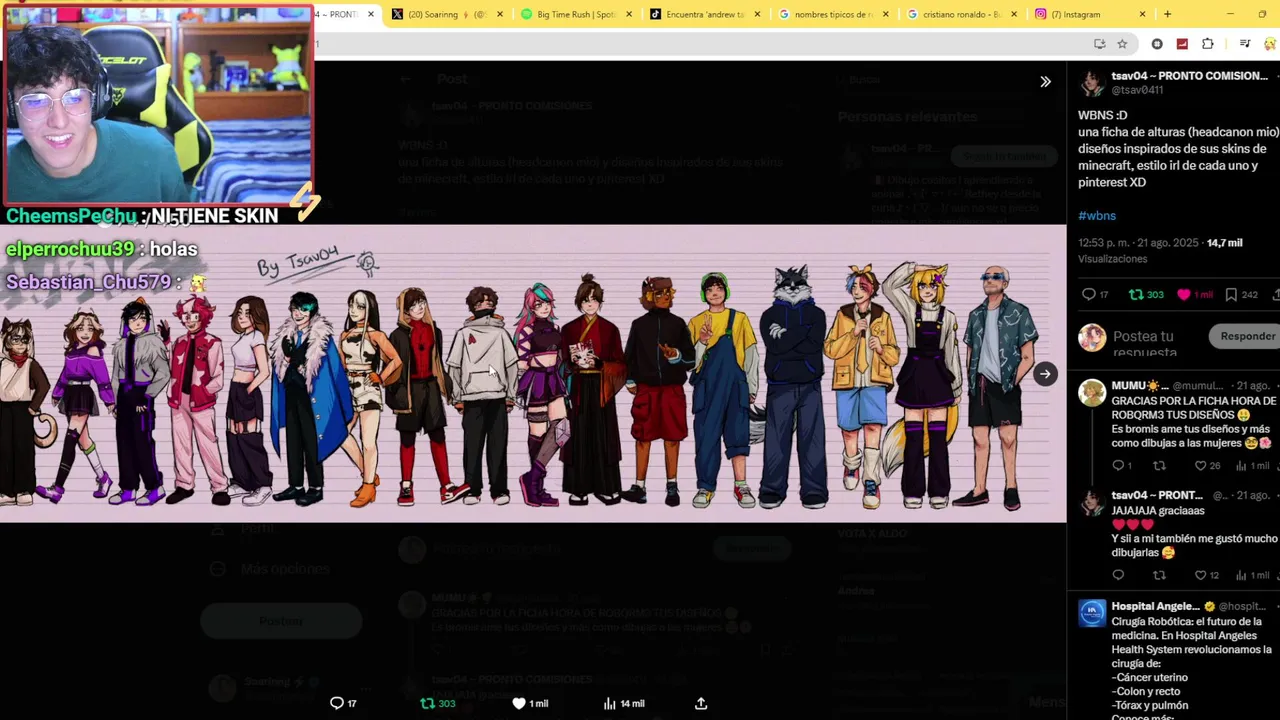Unlike the post using pink heart icon
Screen dimensions: 1280x720
click(1184, 294)
